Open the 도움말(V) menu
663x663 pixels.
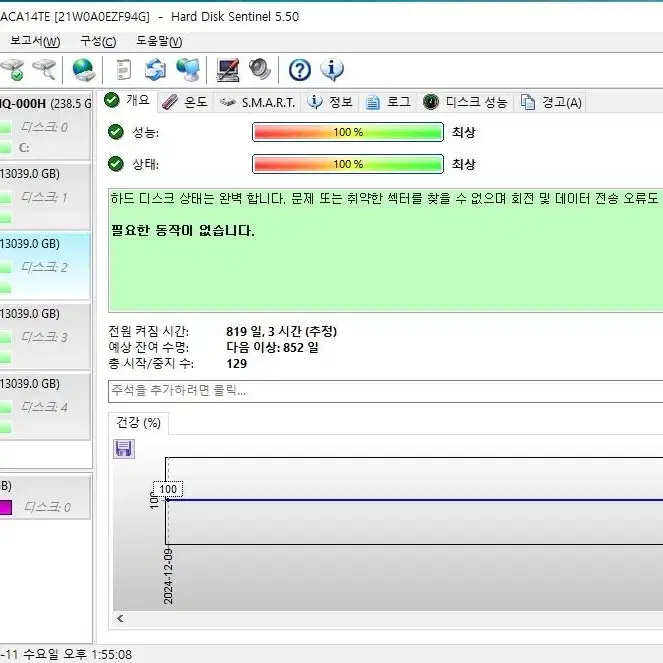click(x=159, y=41)
